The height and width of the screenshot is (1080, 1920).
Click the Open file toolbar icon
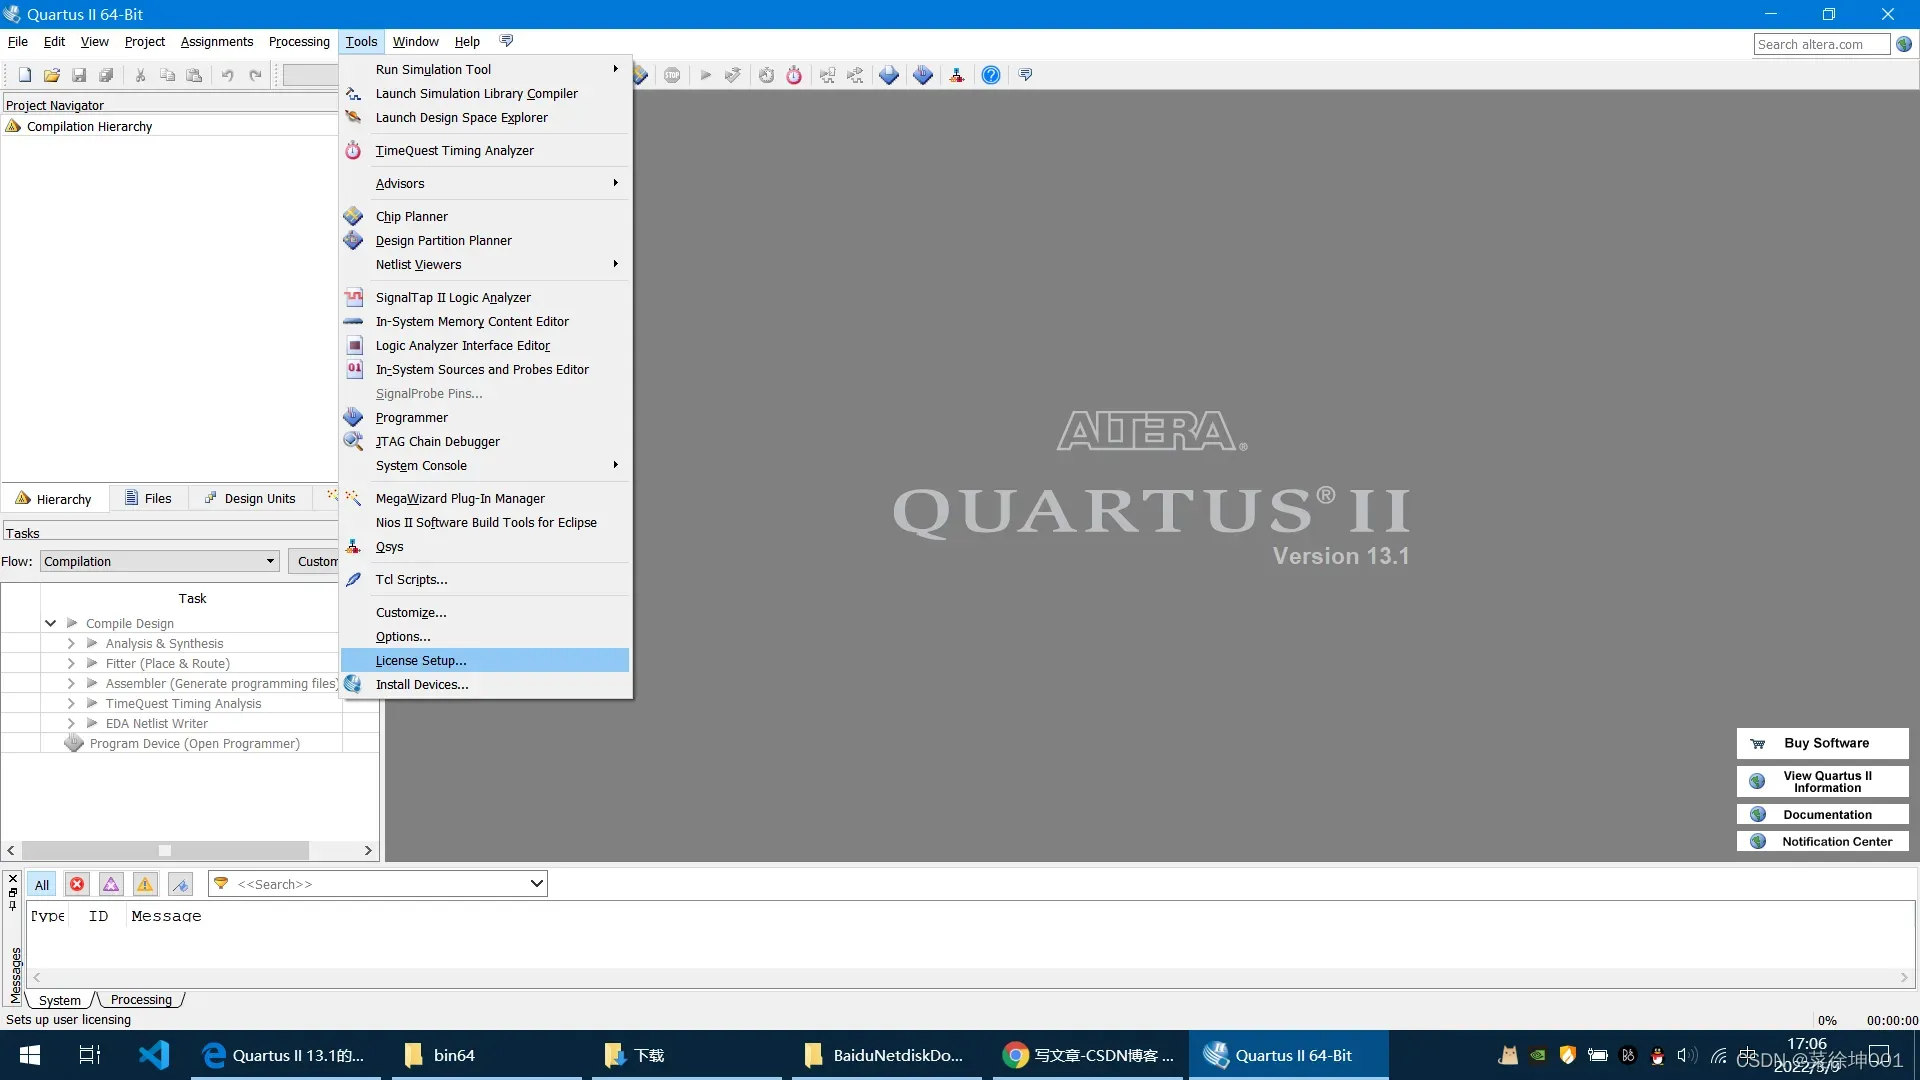pyautogui.click(x=52, y=75)
